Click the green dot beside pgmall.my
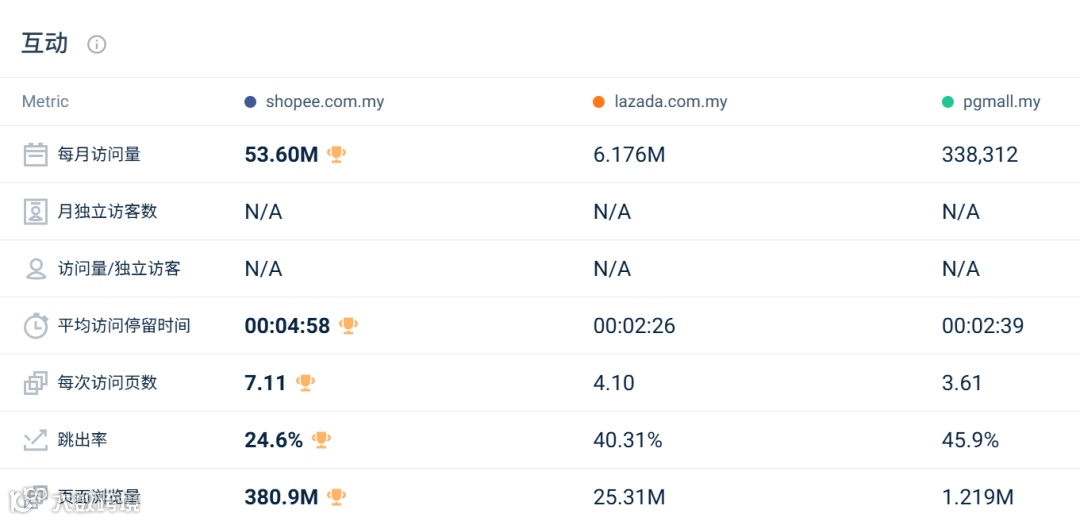Screen dimensions: 1080x521 click(x=948, y=102)
